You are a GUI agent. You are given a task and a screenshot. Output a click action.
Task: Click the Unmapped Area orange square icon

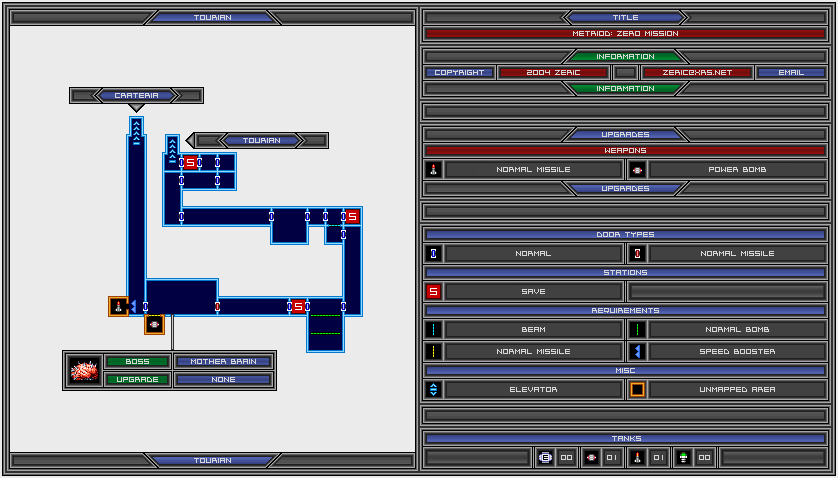pyautogui.click(x=637, y=389)
